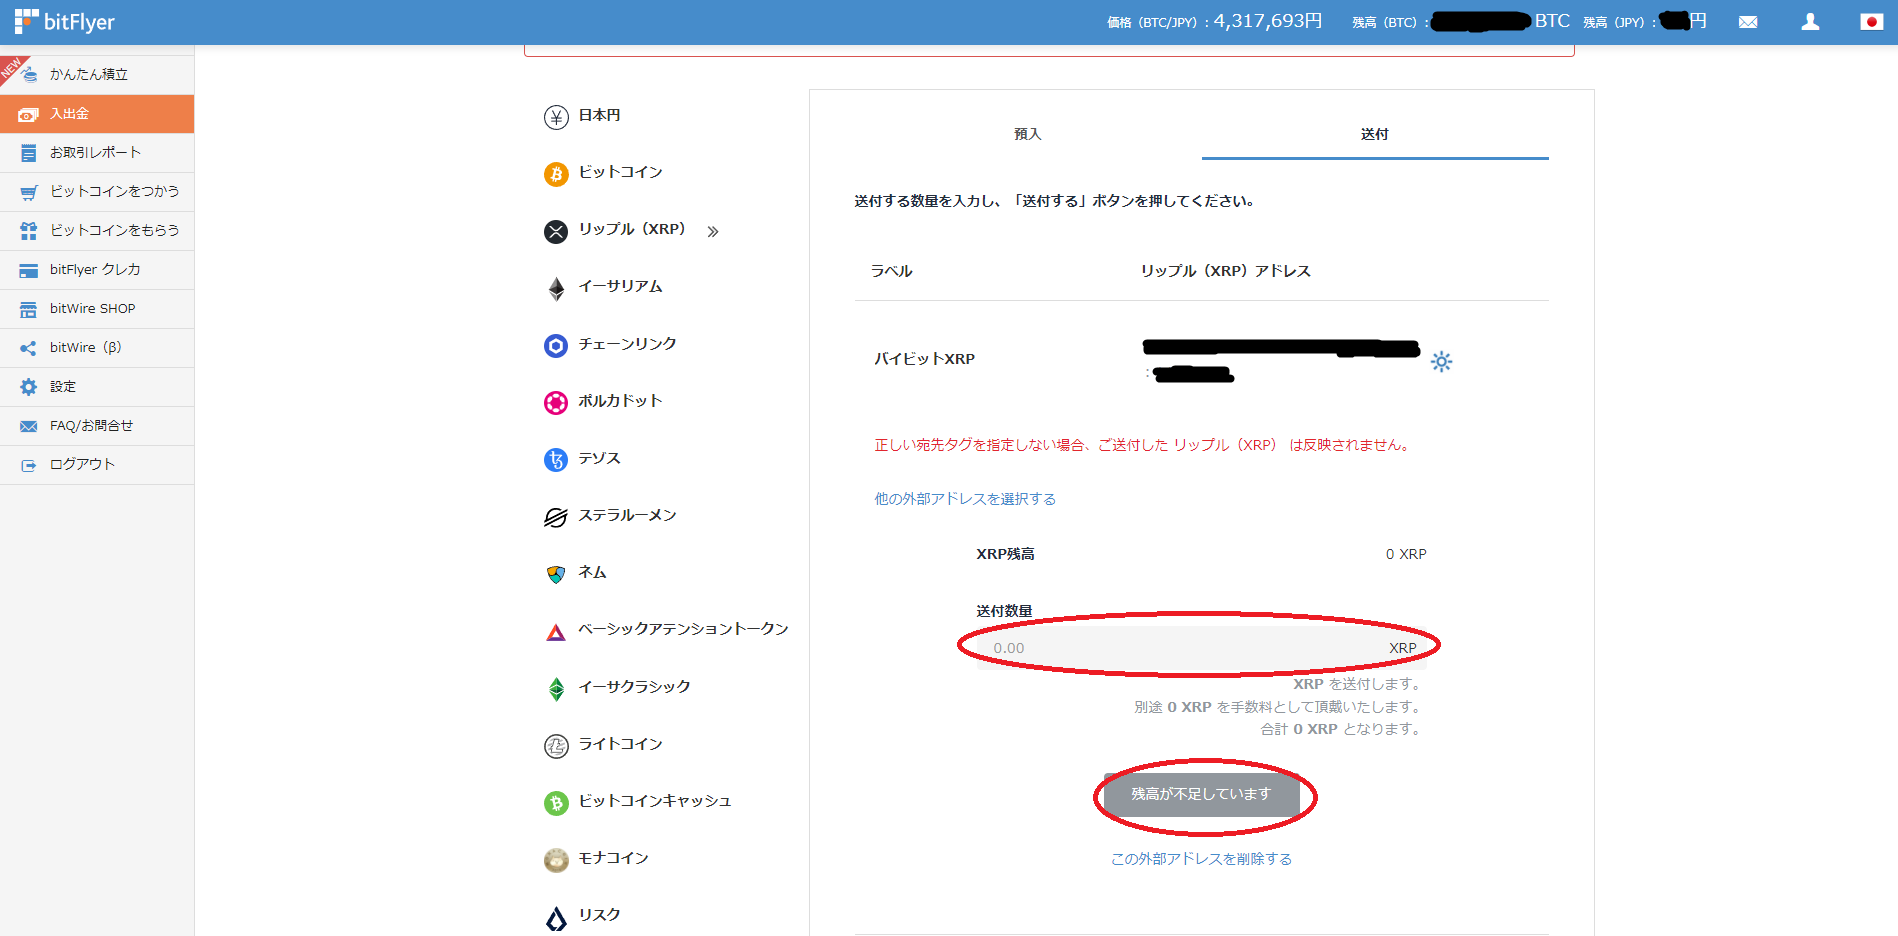Viewport: 1898px width, 936px height.
Task: Open the mail envelope icon in header
Action: coord(1748,22)
